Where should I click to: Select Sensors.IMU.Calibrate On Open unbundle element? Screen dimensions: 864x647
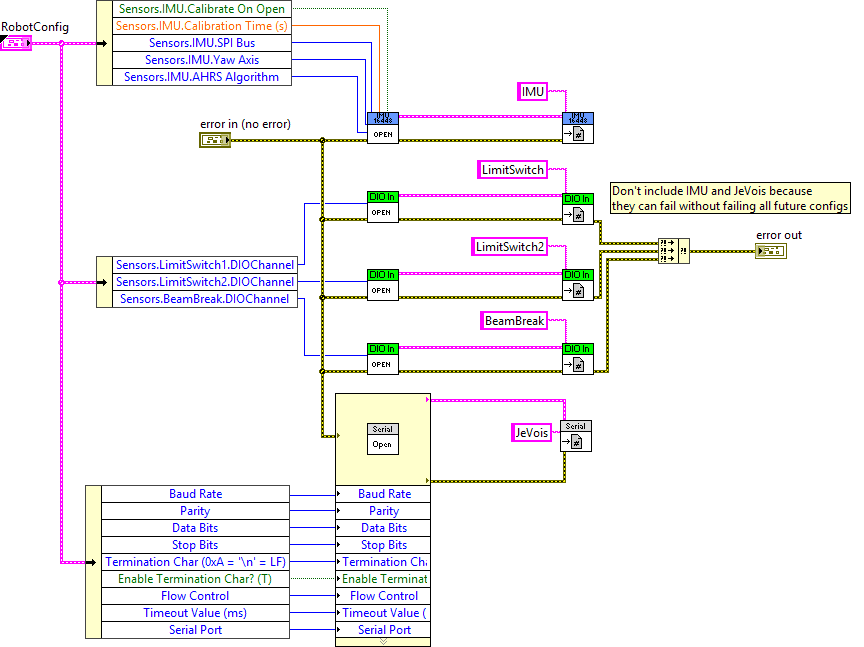[201, 9]
